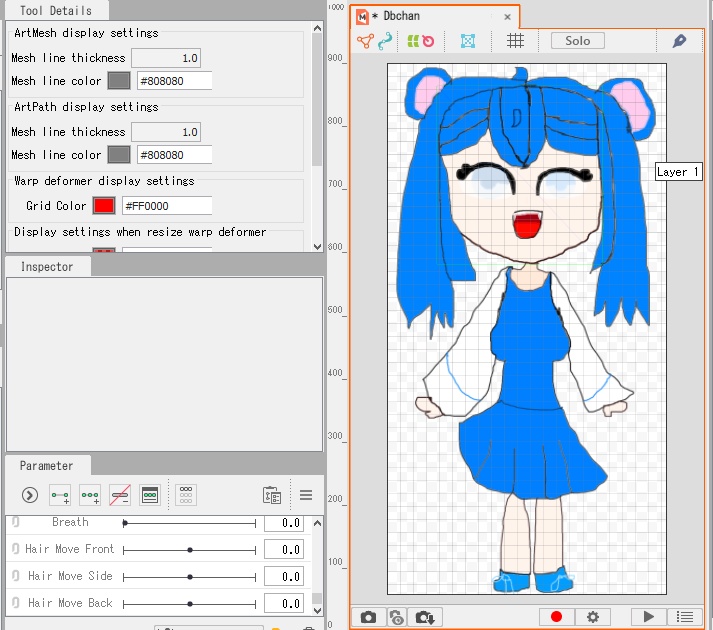Toggle the grid display icon
Screen dimensions: 713x630
[x=515, y=41]
